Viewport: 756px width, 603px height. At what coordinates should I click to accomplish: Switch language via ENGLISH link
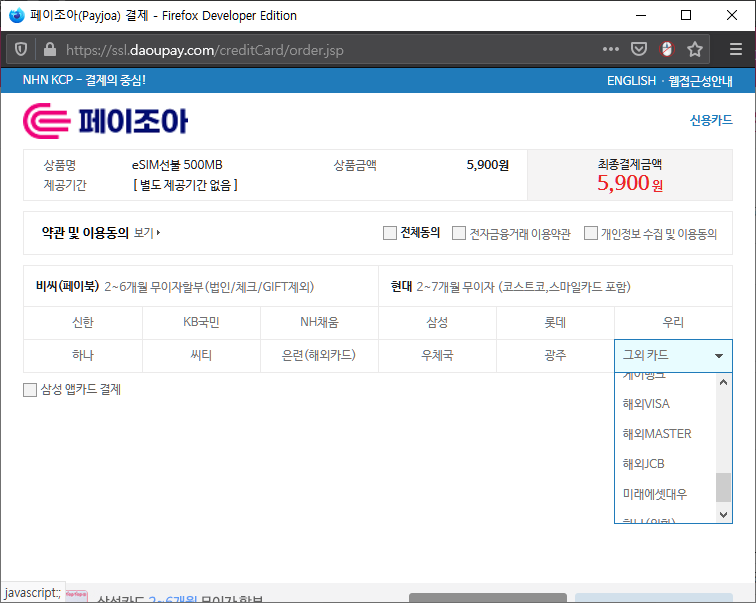pyautogui.click(x=631, y=80)
